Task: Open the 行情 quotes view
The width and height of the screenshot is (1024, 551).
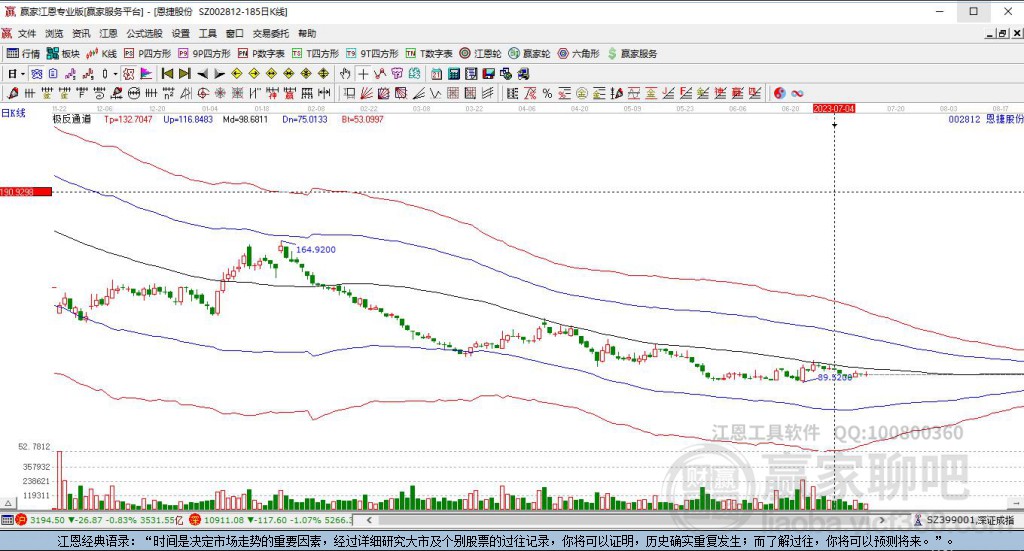Action: 24,54
